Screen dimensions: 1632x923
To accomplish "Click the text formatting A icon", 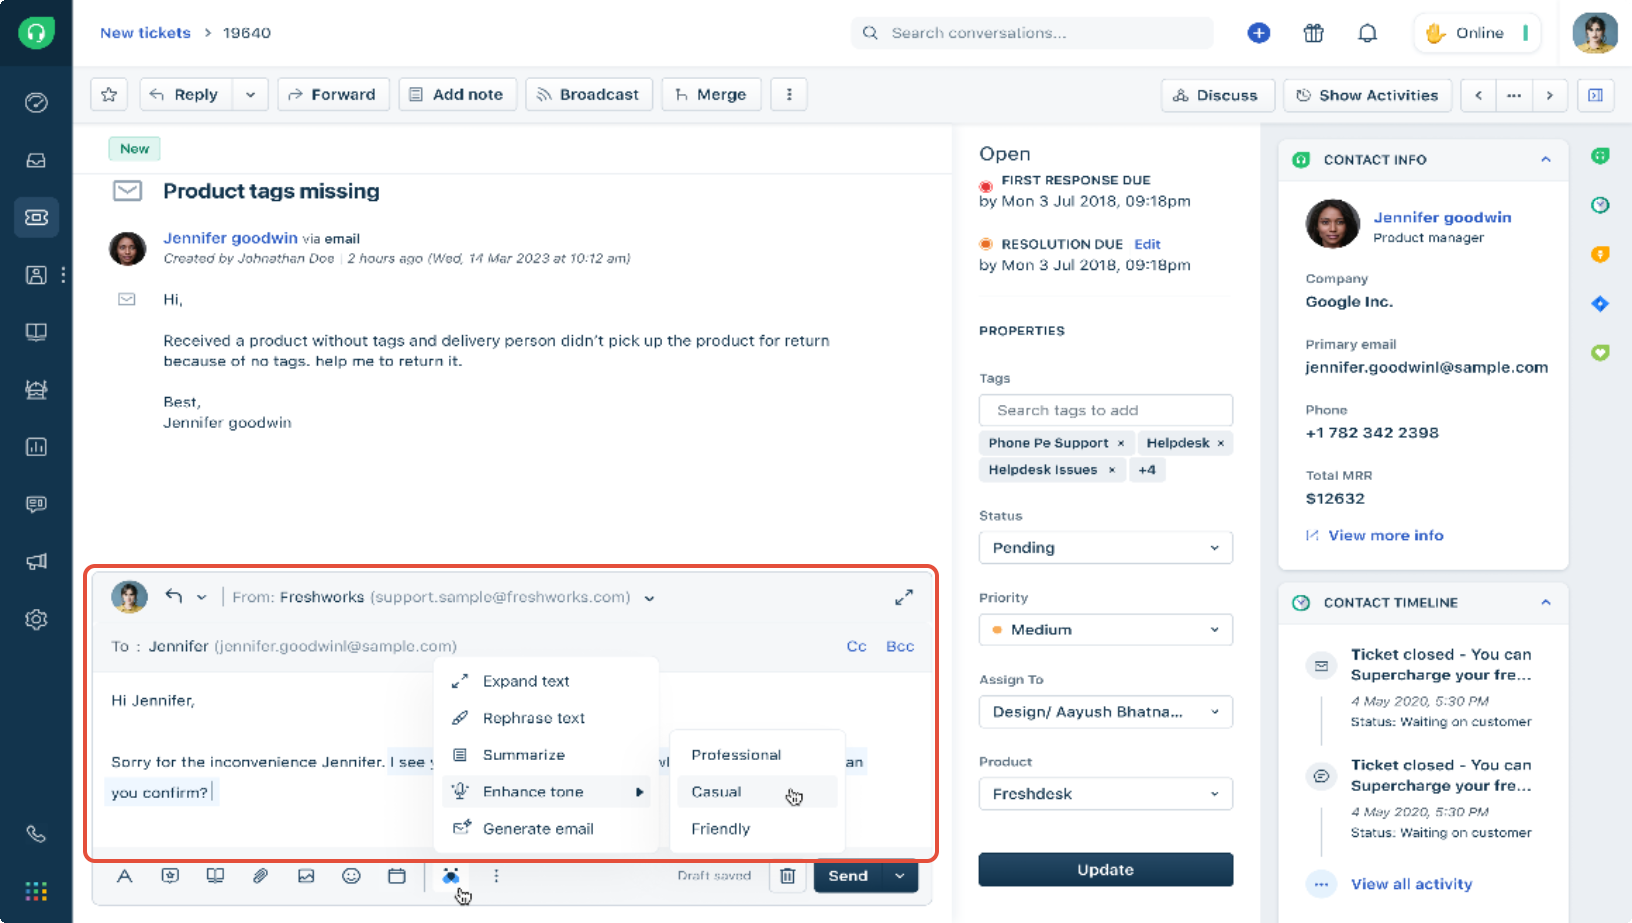I will (x=125, y=876).
